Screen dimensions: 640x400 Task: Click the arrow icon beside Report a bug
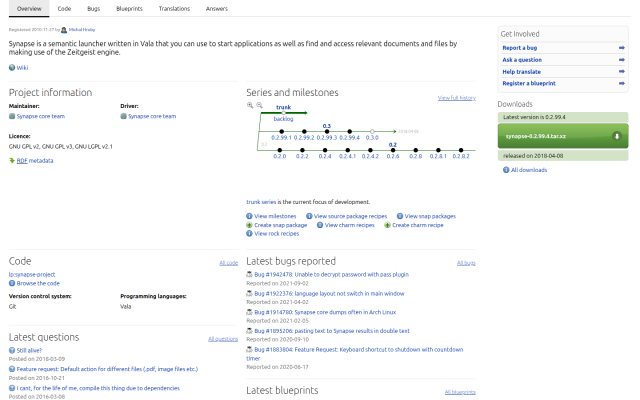click(621, 48)
